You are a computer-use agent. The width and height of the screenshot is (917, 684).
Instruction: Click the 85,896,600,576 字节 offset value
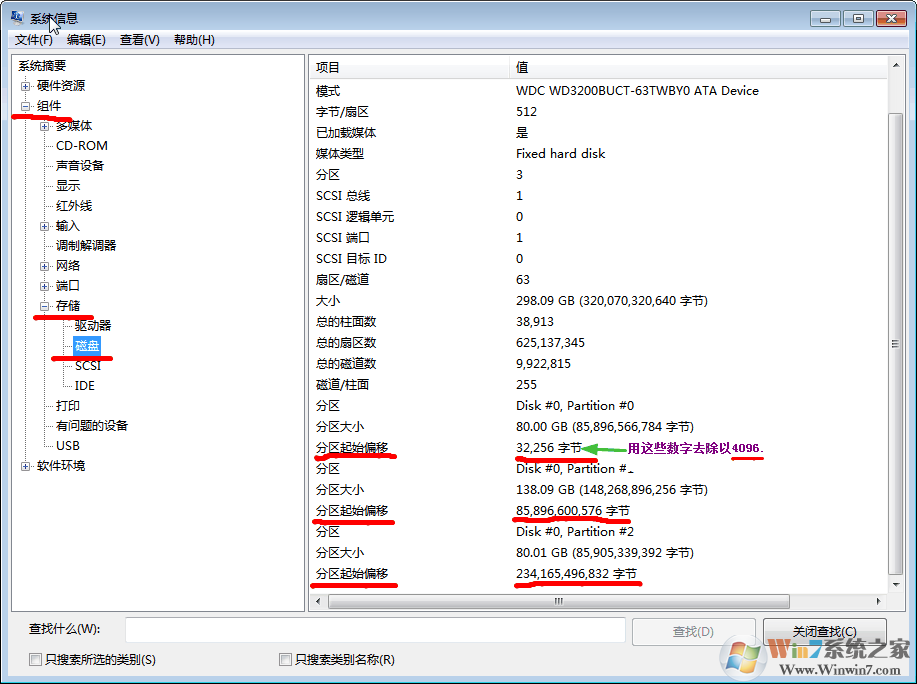tap(573, 511)
